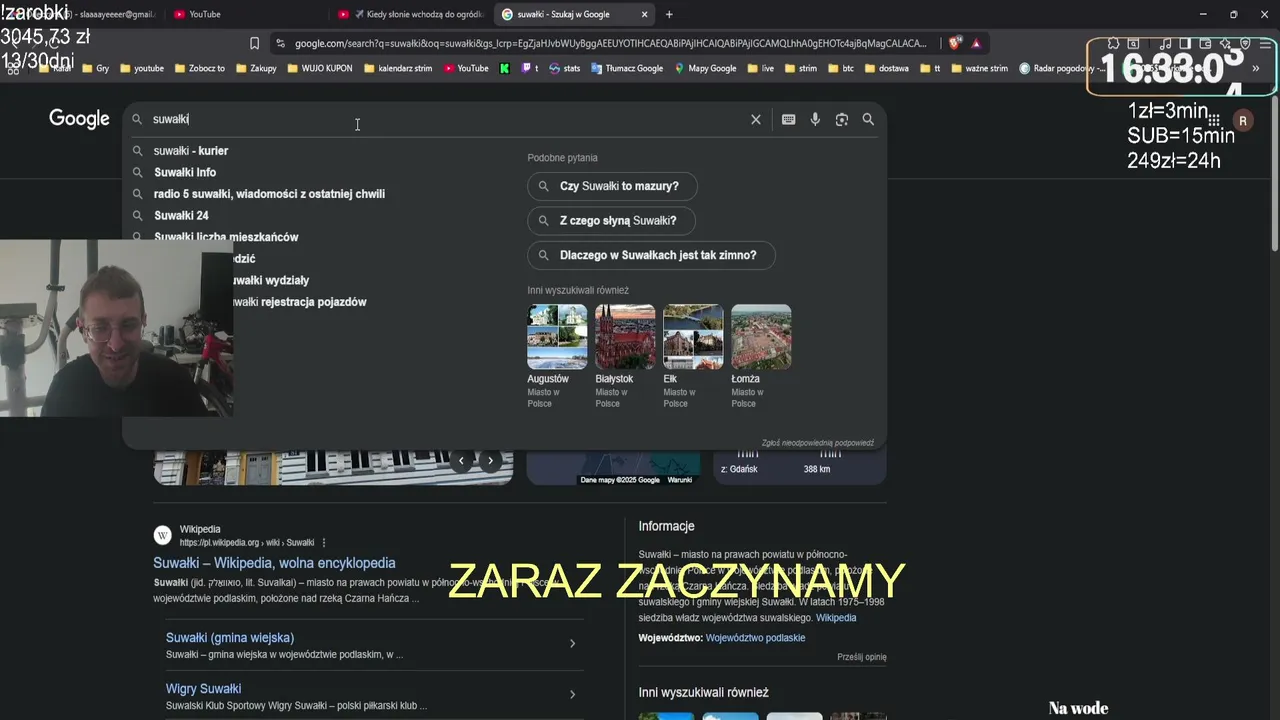Image resolution: width=1280 pixels, height=720 pixels.
Task: Open Google Lens image search
Action: click(842, 119)
